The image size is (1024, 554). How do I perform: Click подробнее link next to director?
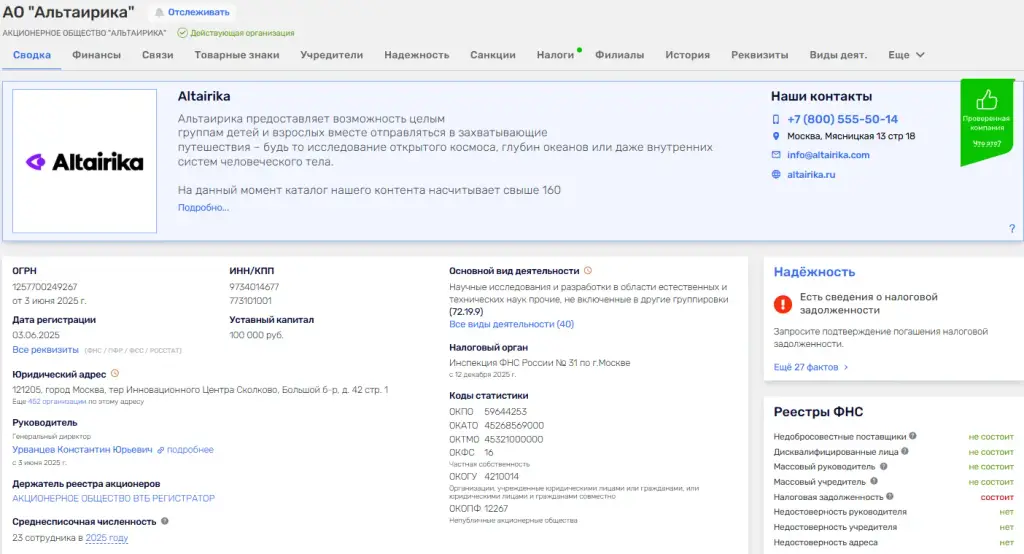point(190,450)
